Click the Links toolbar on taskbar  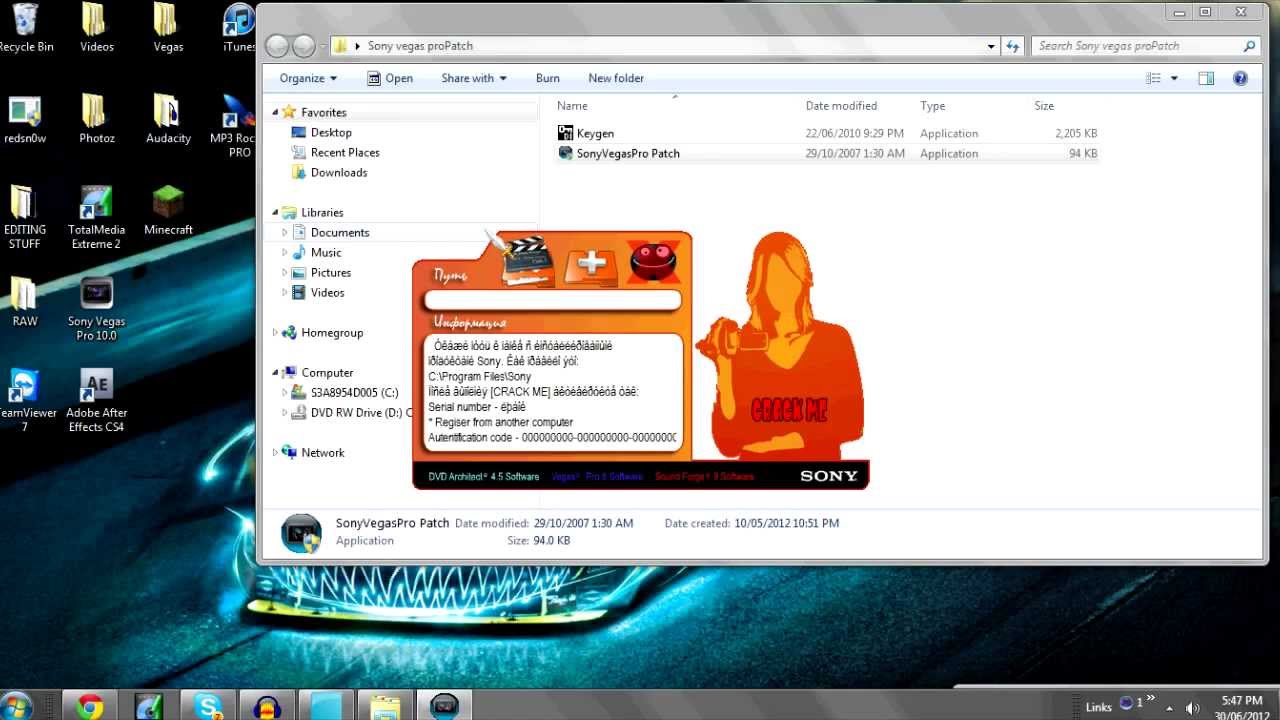coord(1098,707)
